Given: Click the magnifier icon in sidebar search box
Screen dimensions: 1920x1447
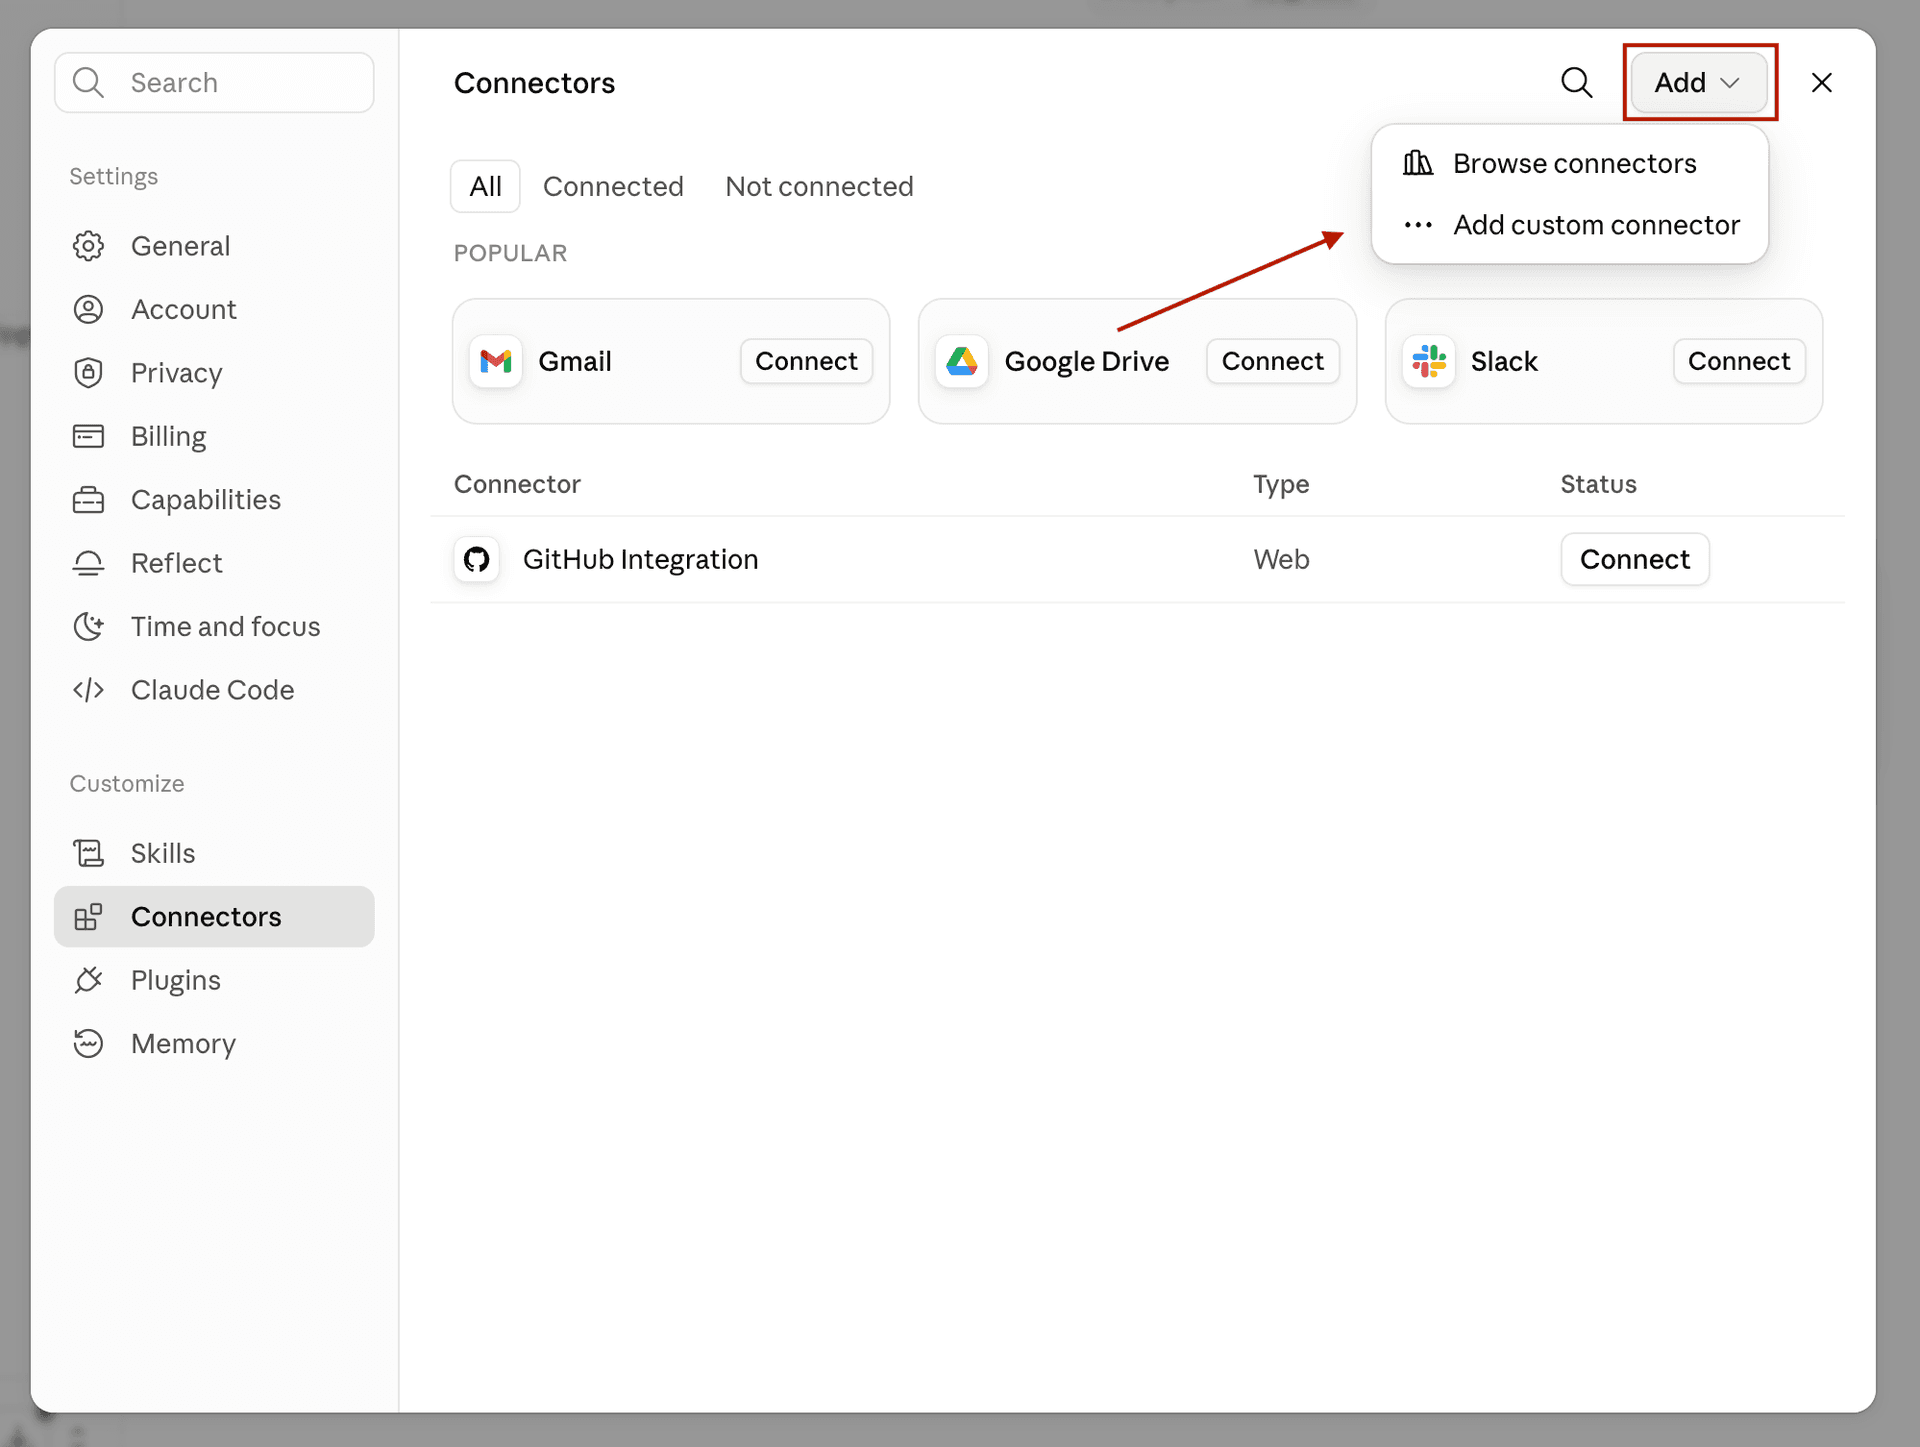Looking at the screenshot, I should pos(89,82).
